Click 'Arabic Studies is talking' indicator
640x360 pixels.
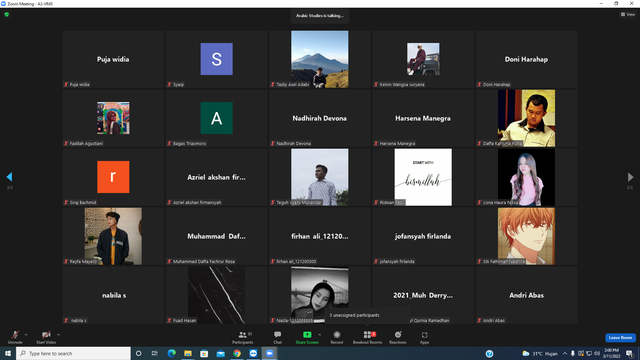(320, 16)
